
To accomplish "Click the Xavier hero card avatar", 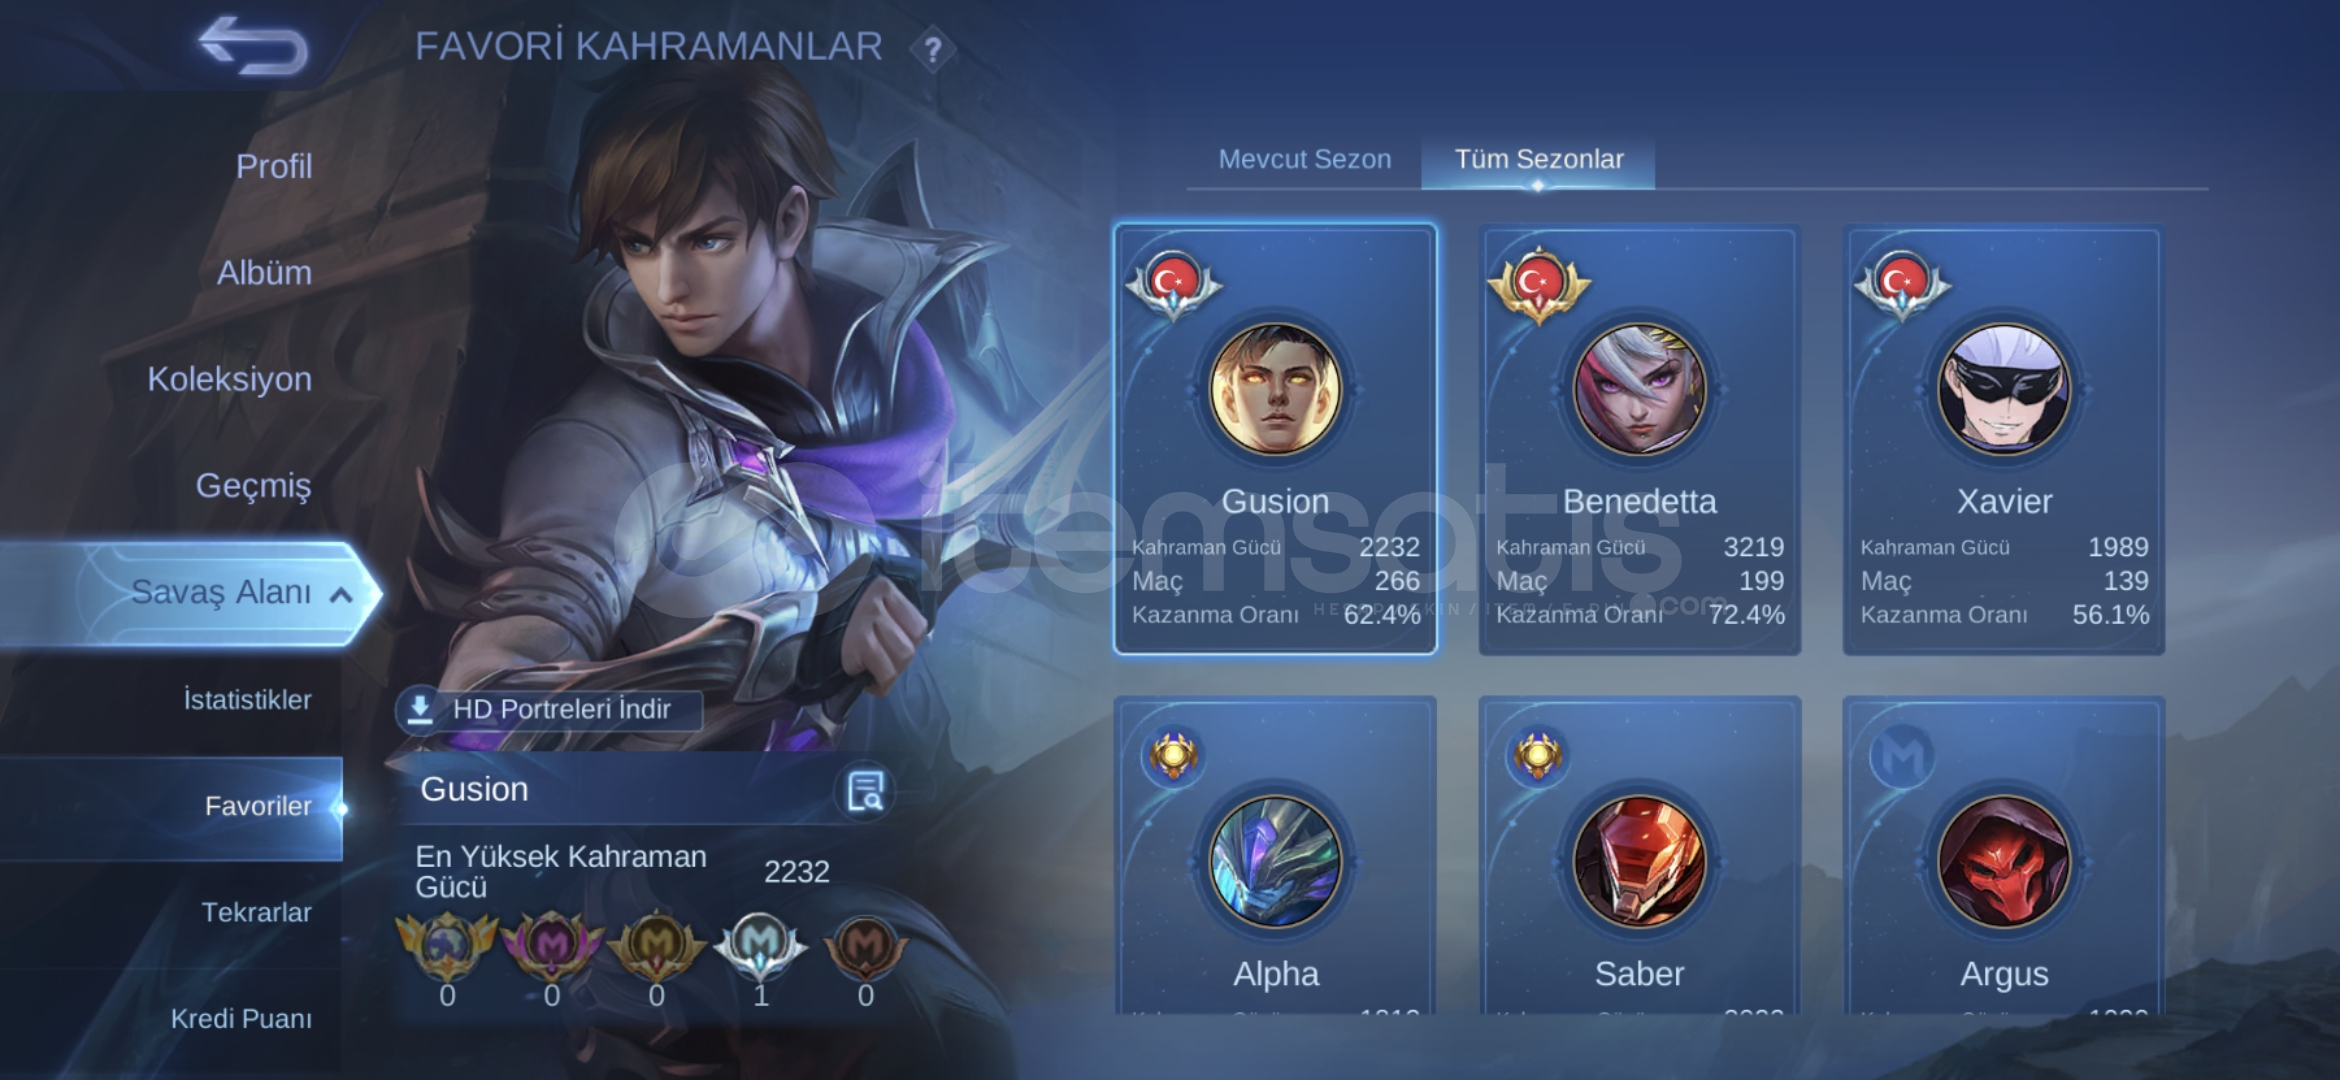I will (x=2003, y=389).
